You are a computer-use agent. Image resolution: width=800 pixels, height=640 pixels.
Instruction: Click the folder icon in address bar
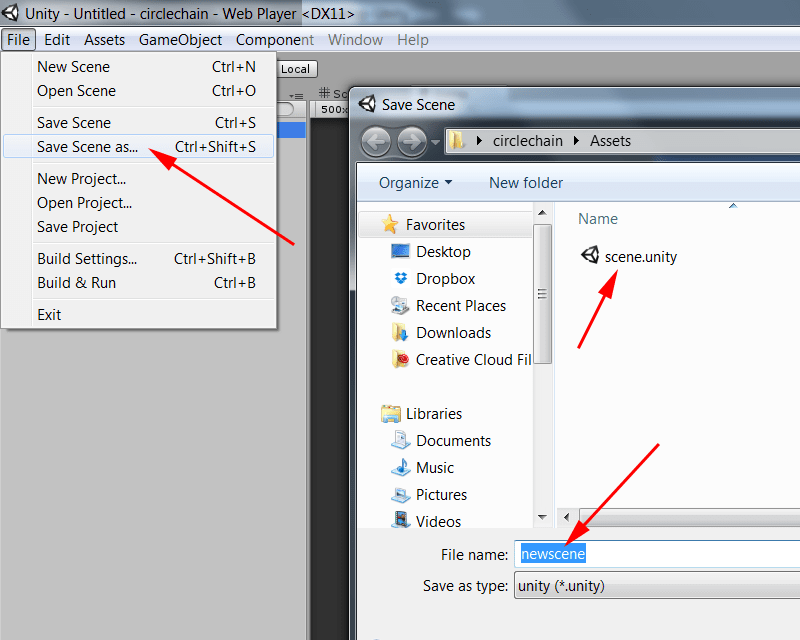(x=457, y=140)
